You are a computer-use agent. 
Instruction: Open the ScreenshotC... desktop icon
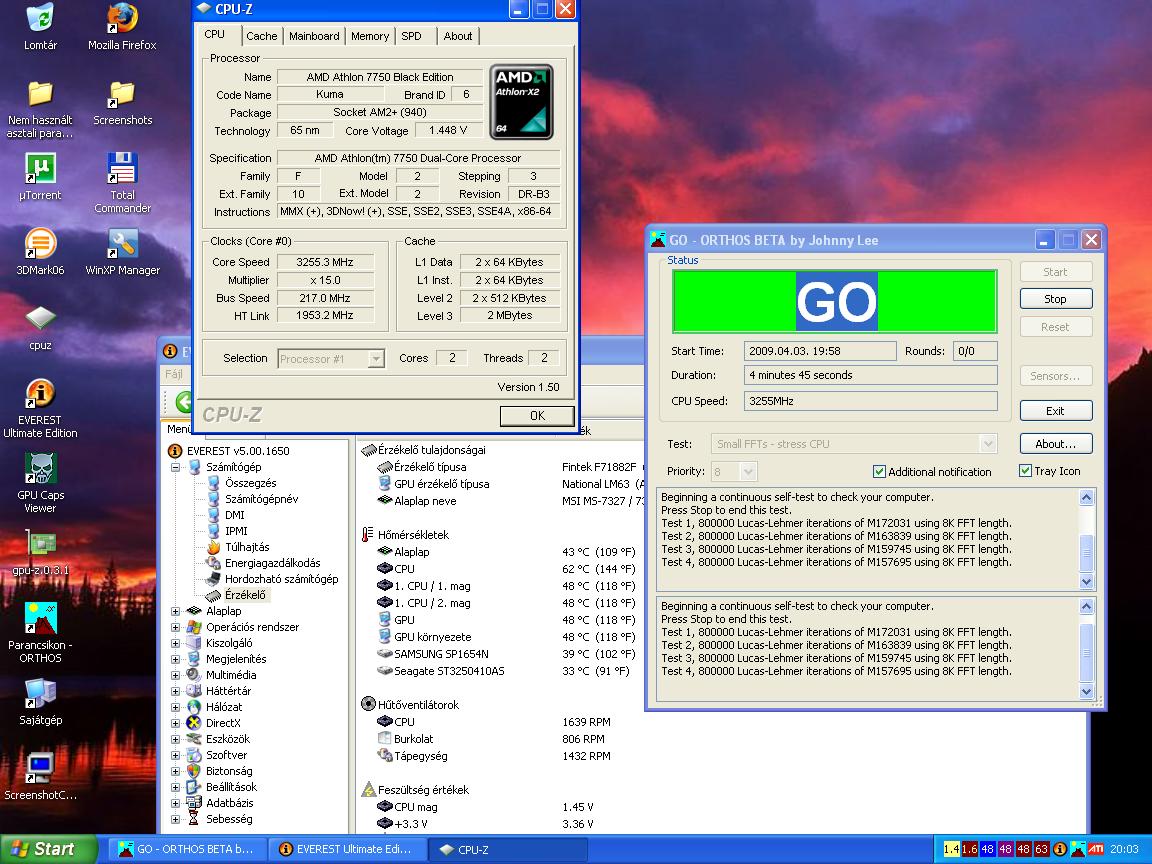(40, 777)
